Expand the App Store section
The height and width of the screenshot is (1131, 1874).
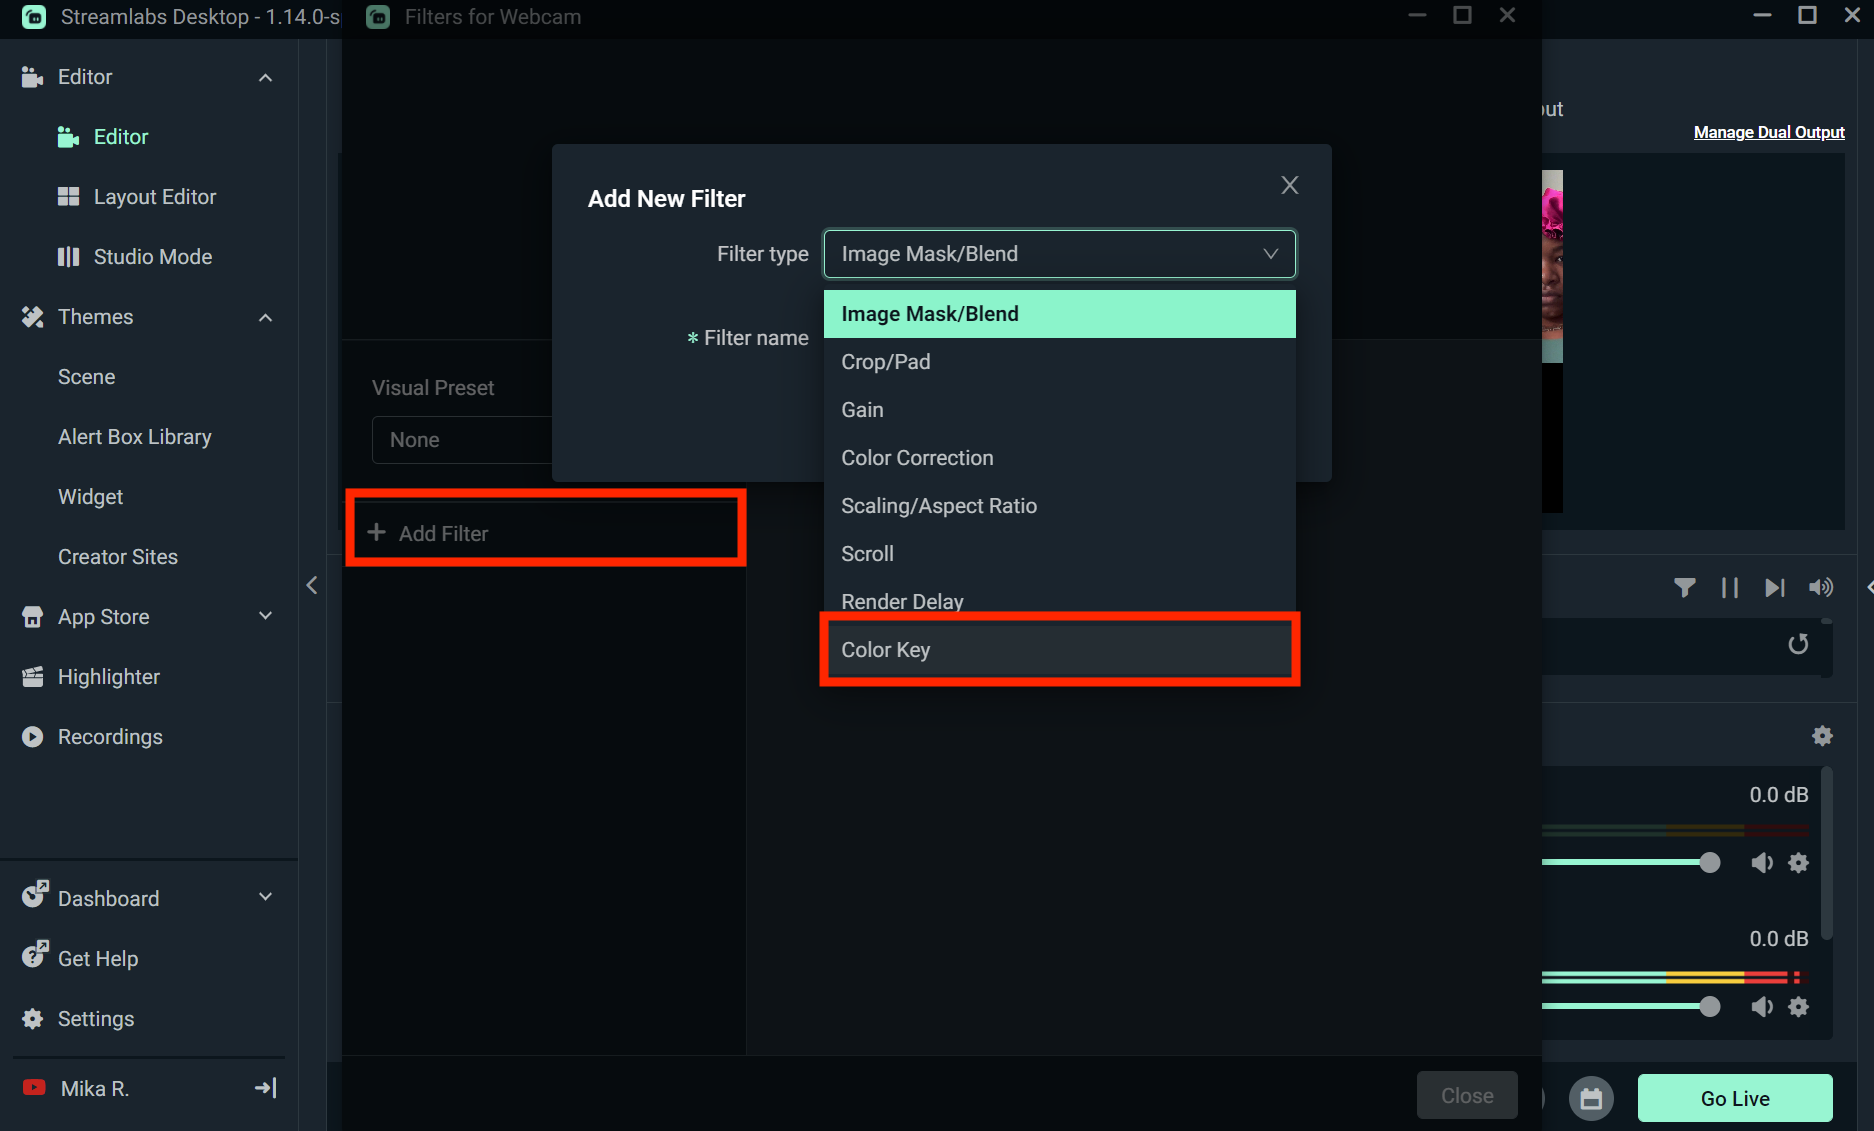[265, 616]
